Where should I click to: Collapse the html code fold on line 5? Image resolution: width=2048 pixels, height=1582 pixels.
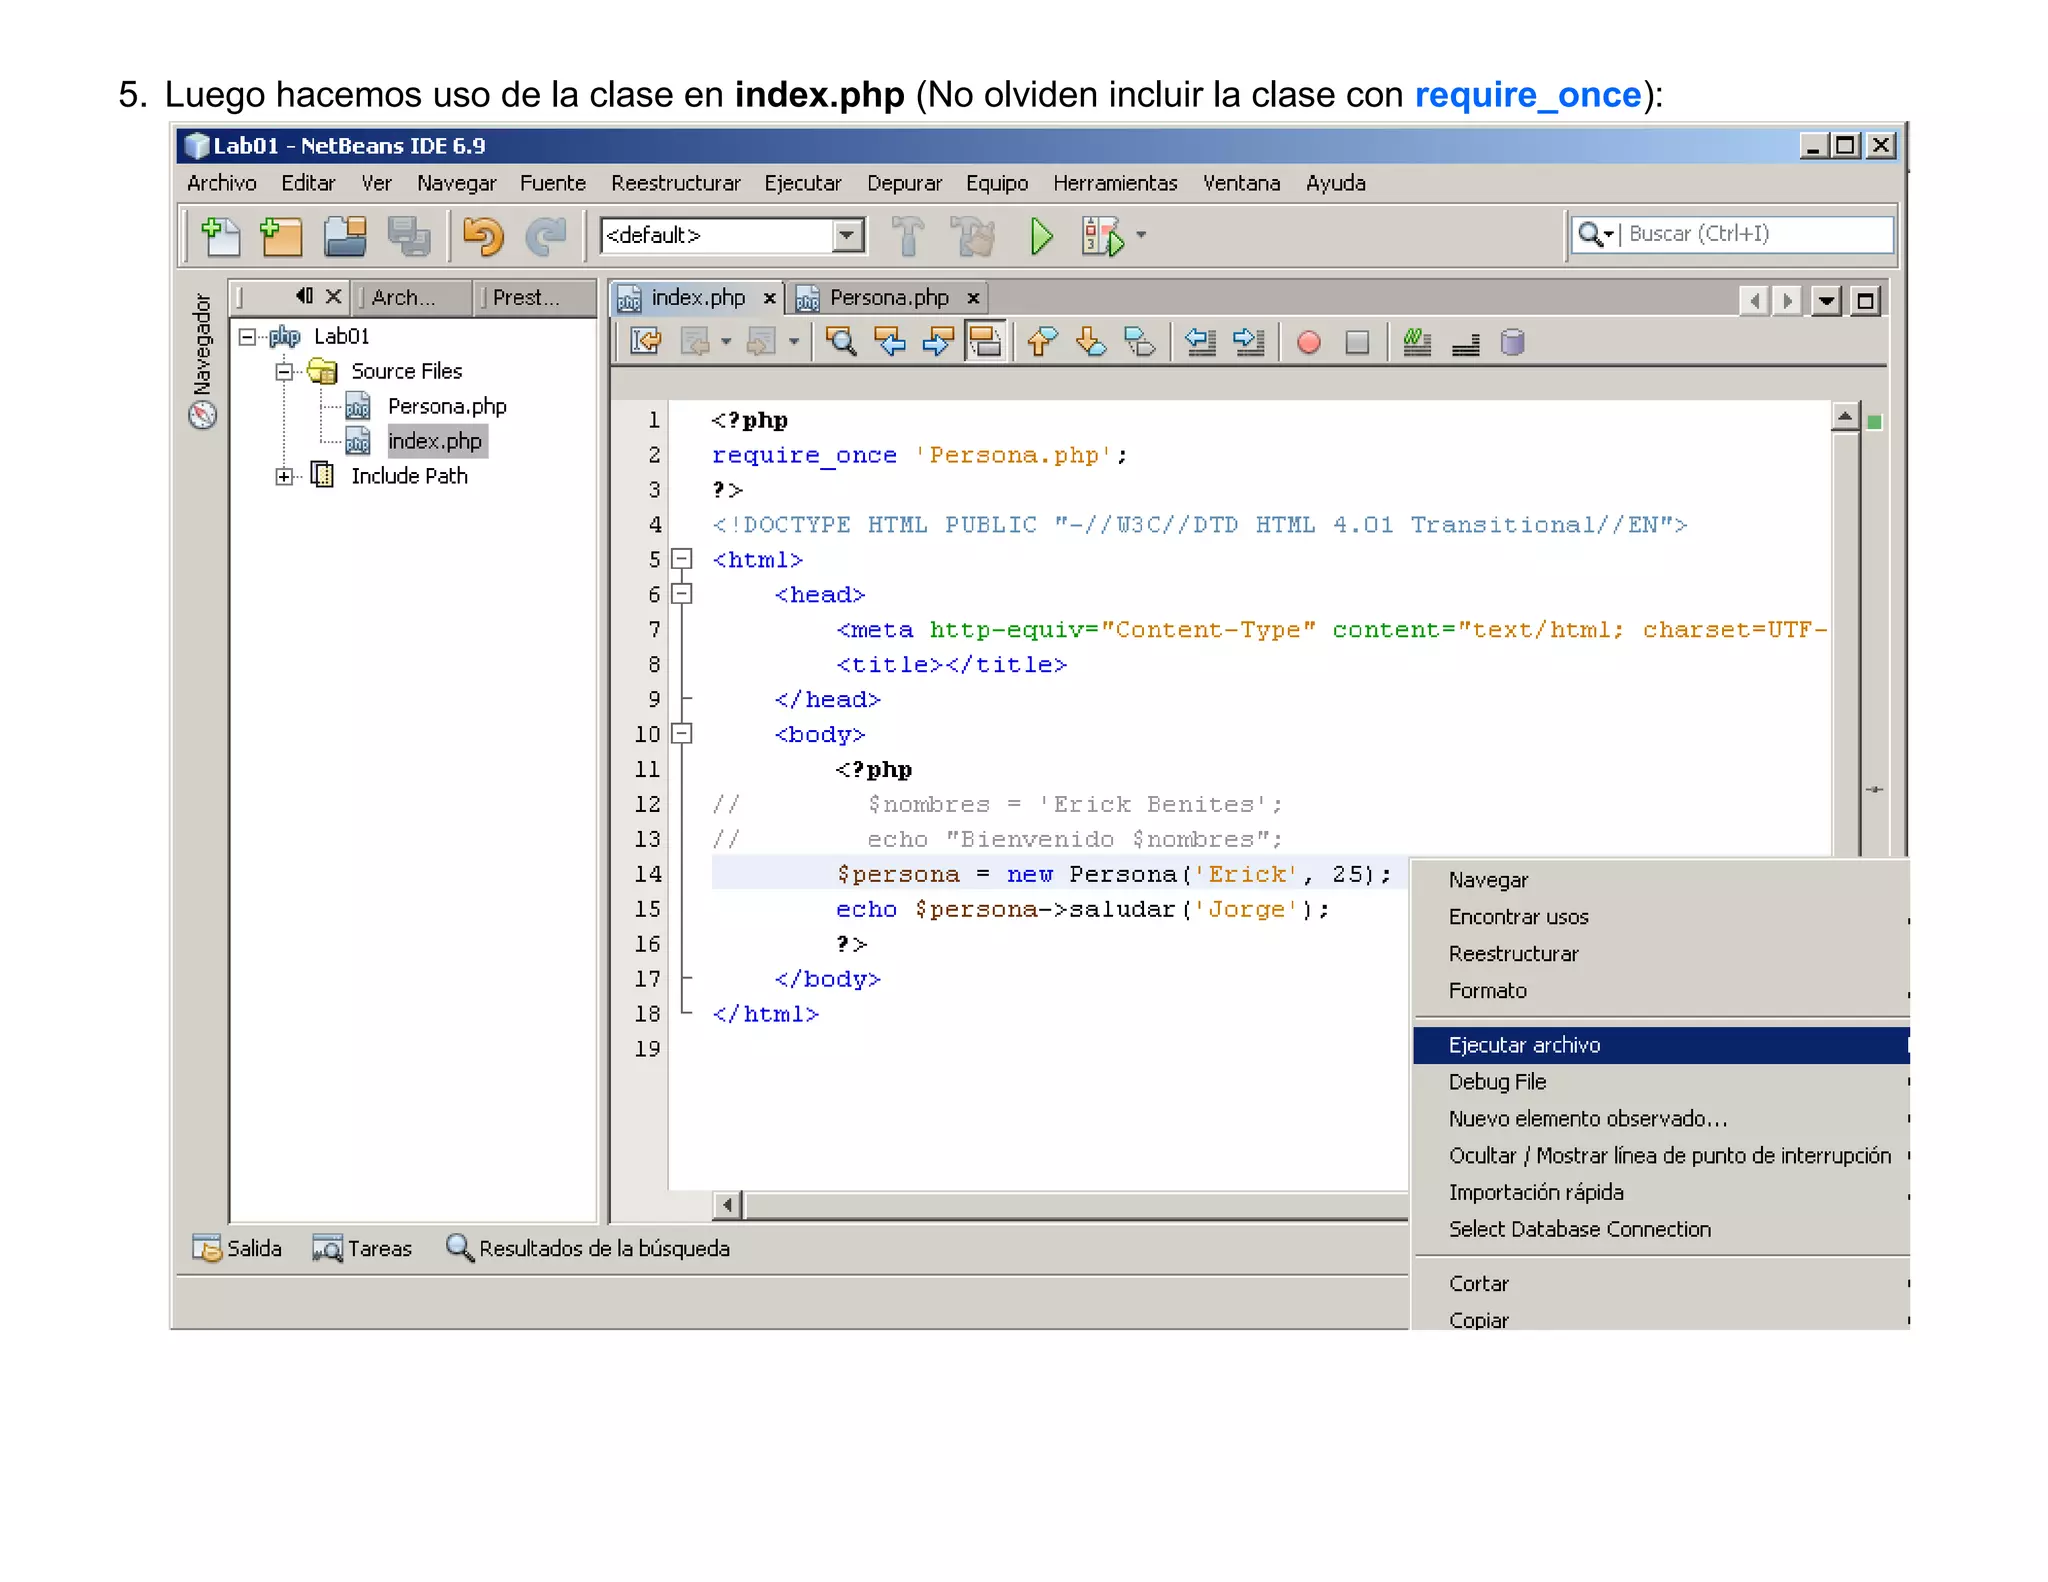tap(681, 559)
